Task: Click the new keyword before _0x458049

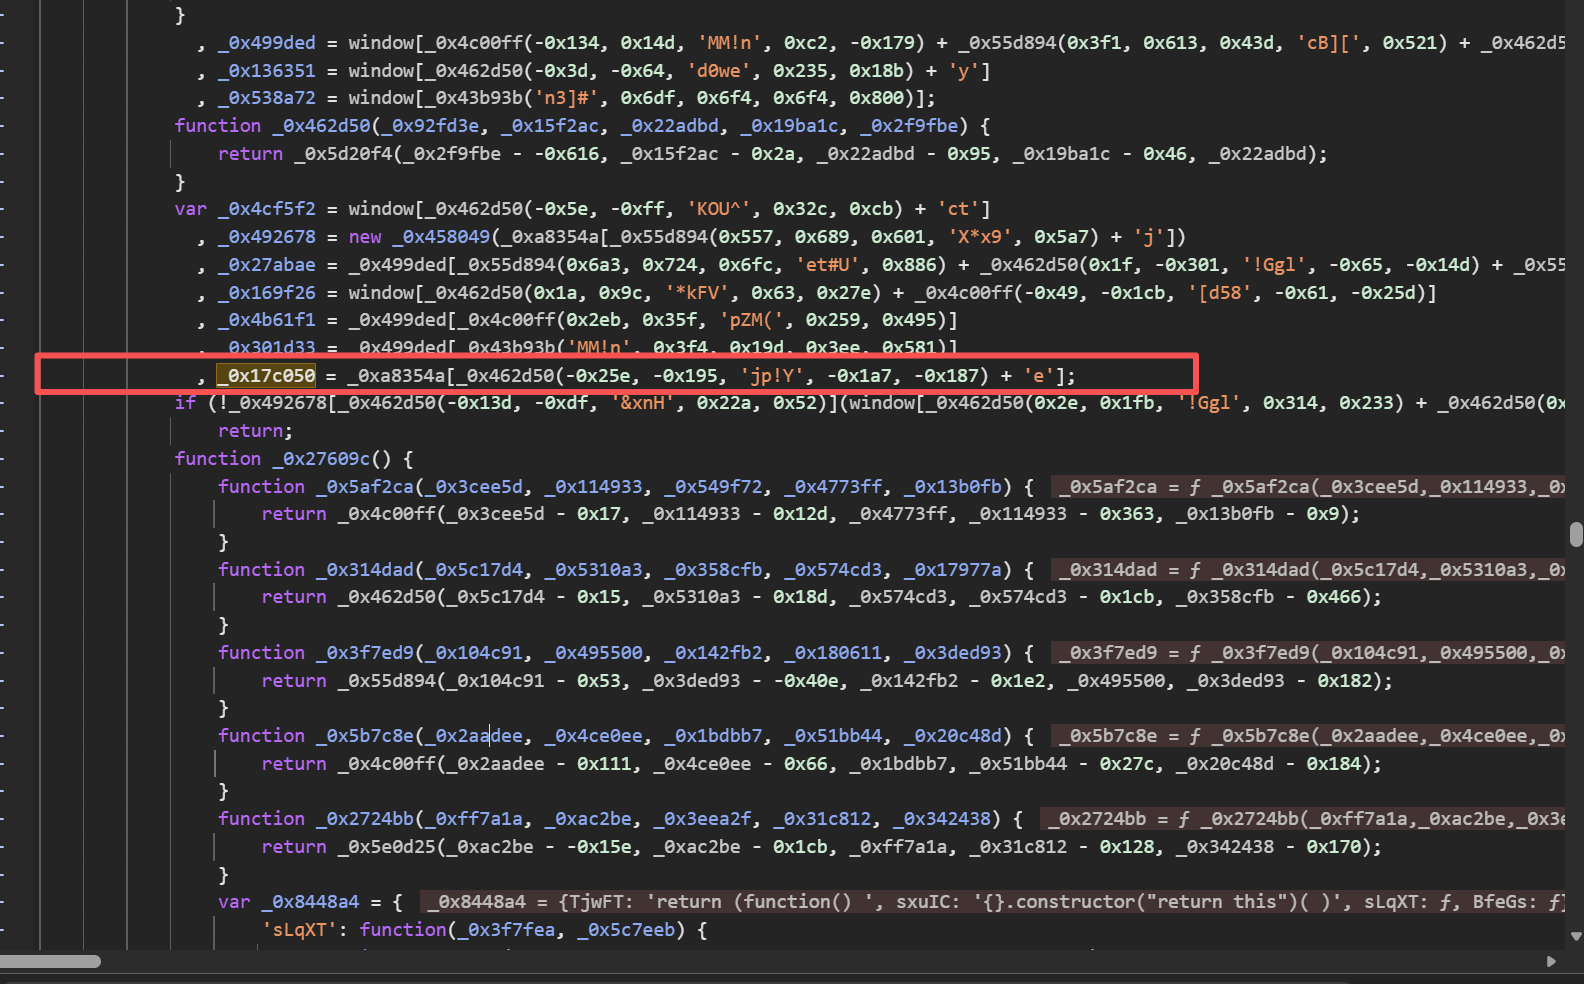Action: [x=365, y=237]
